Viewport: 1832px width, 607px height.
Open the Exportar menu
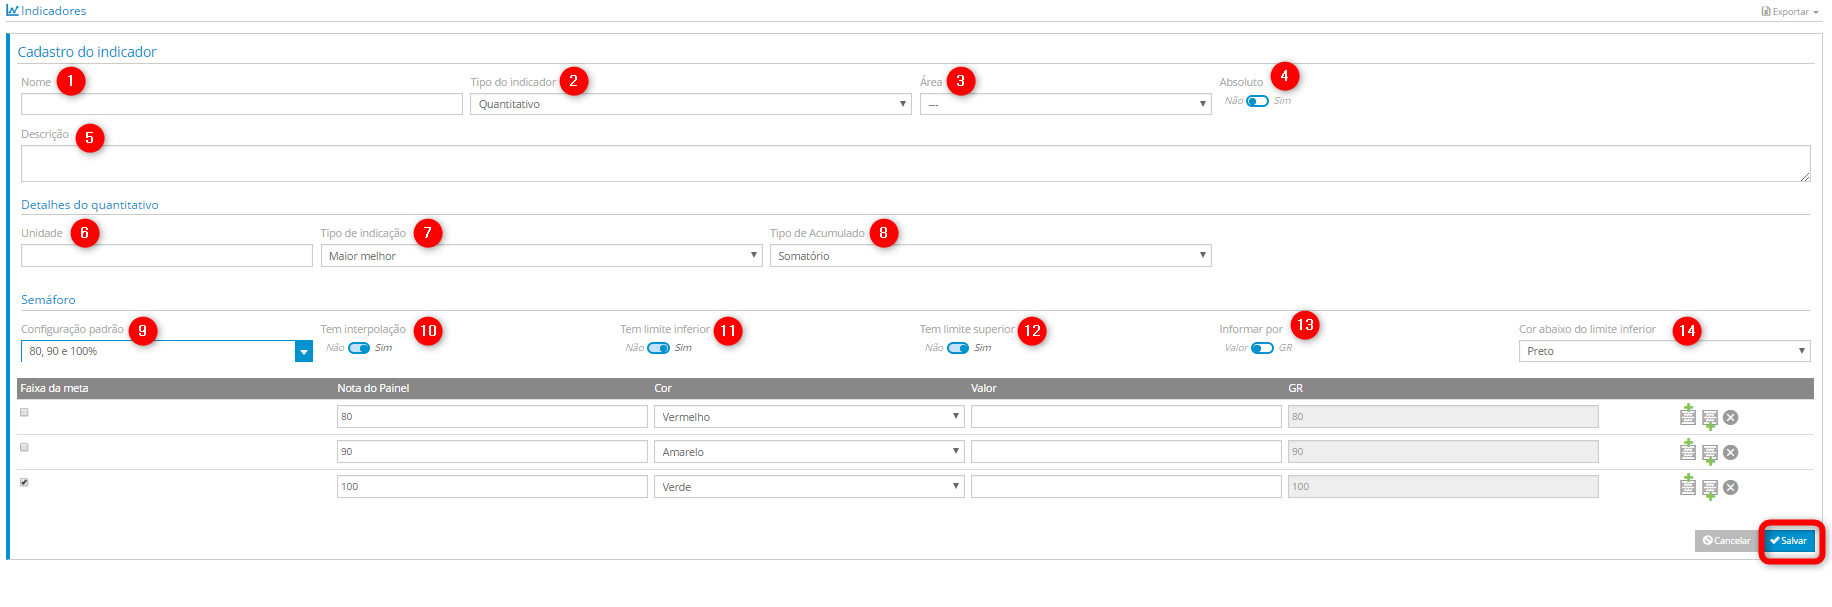1790,12
